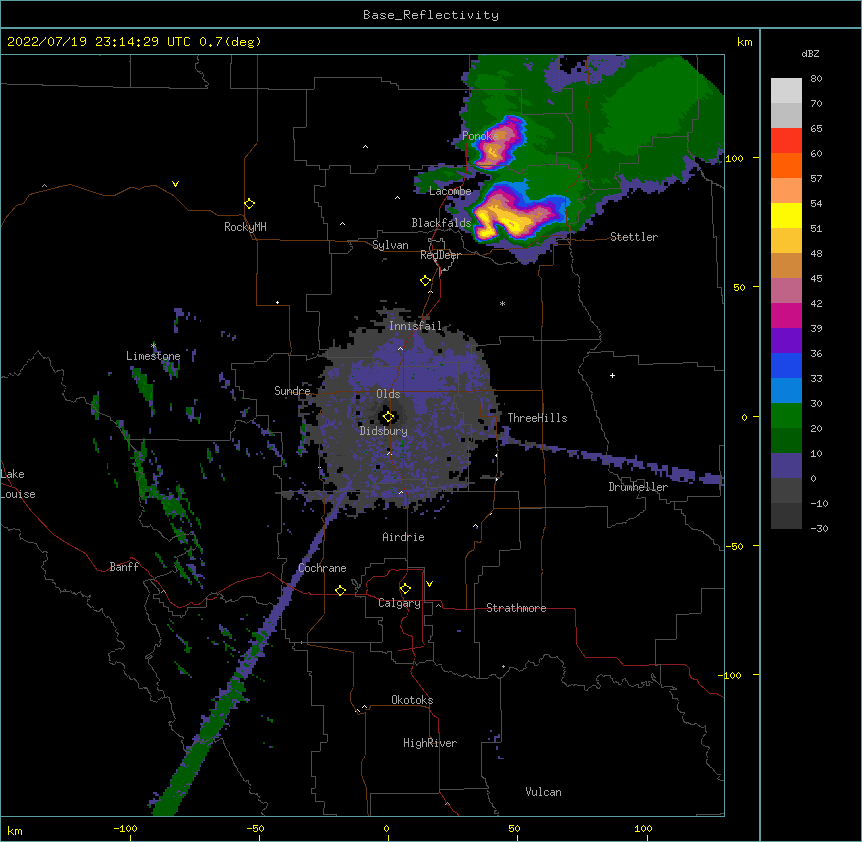Click the yellow V marker northeast of Calgary

click(x=429, y=583)
